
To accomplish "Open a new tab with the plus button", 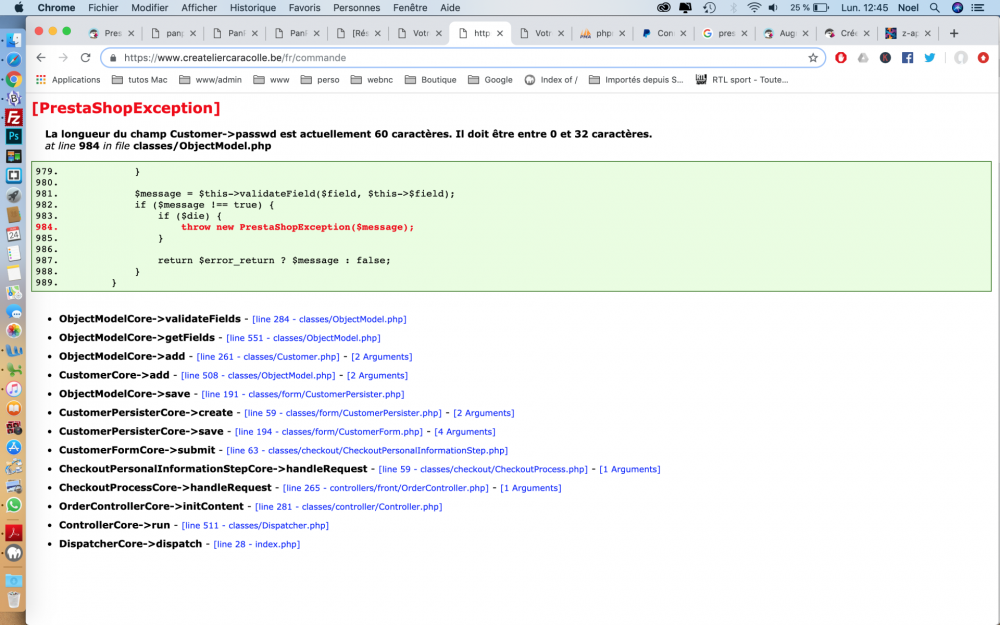I will pyautogui.click(x=953, y=33).
